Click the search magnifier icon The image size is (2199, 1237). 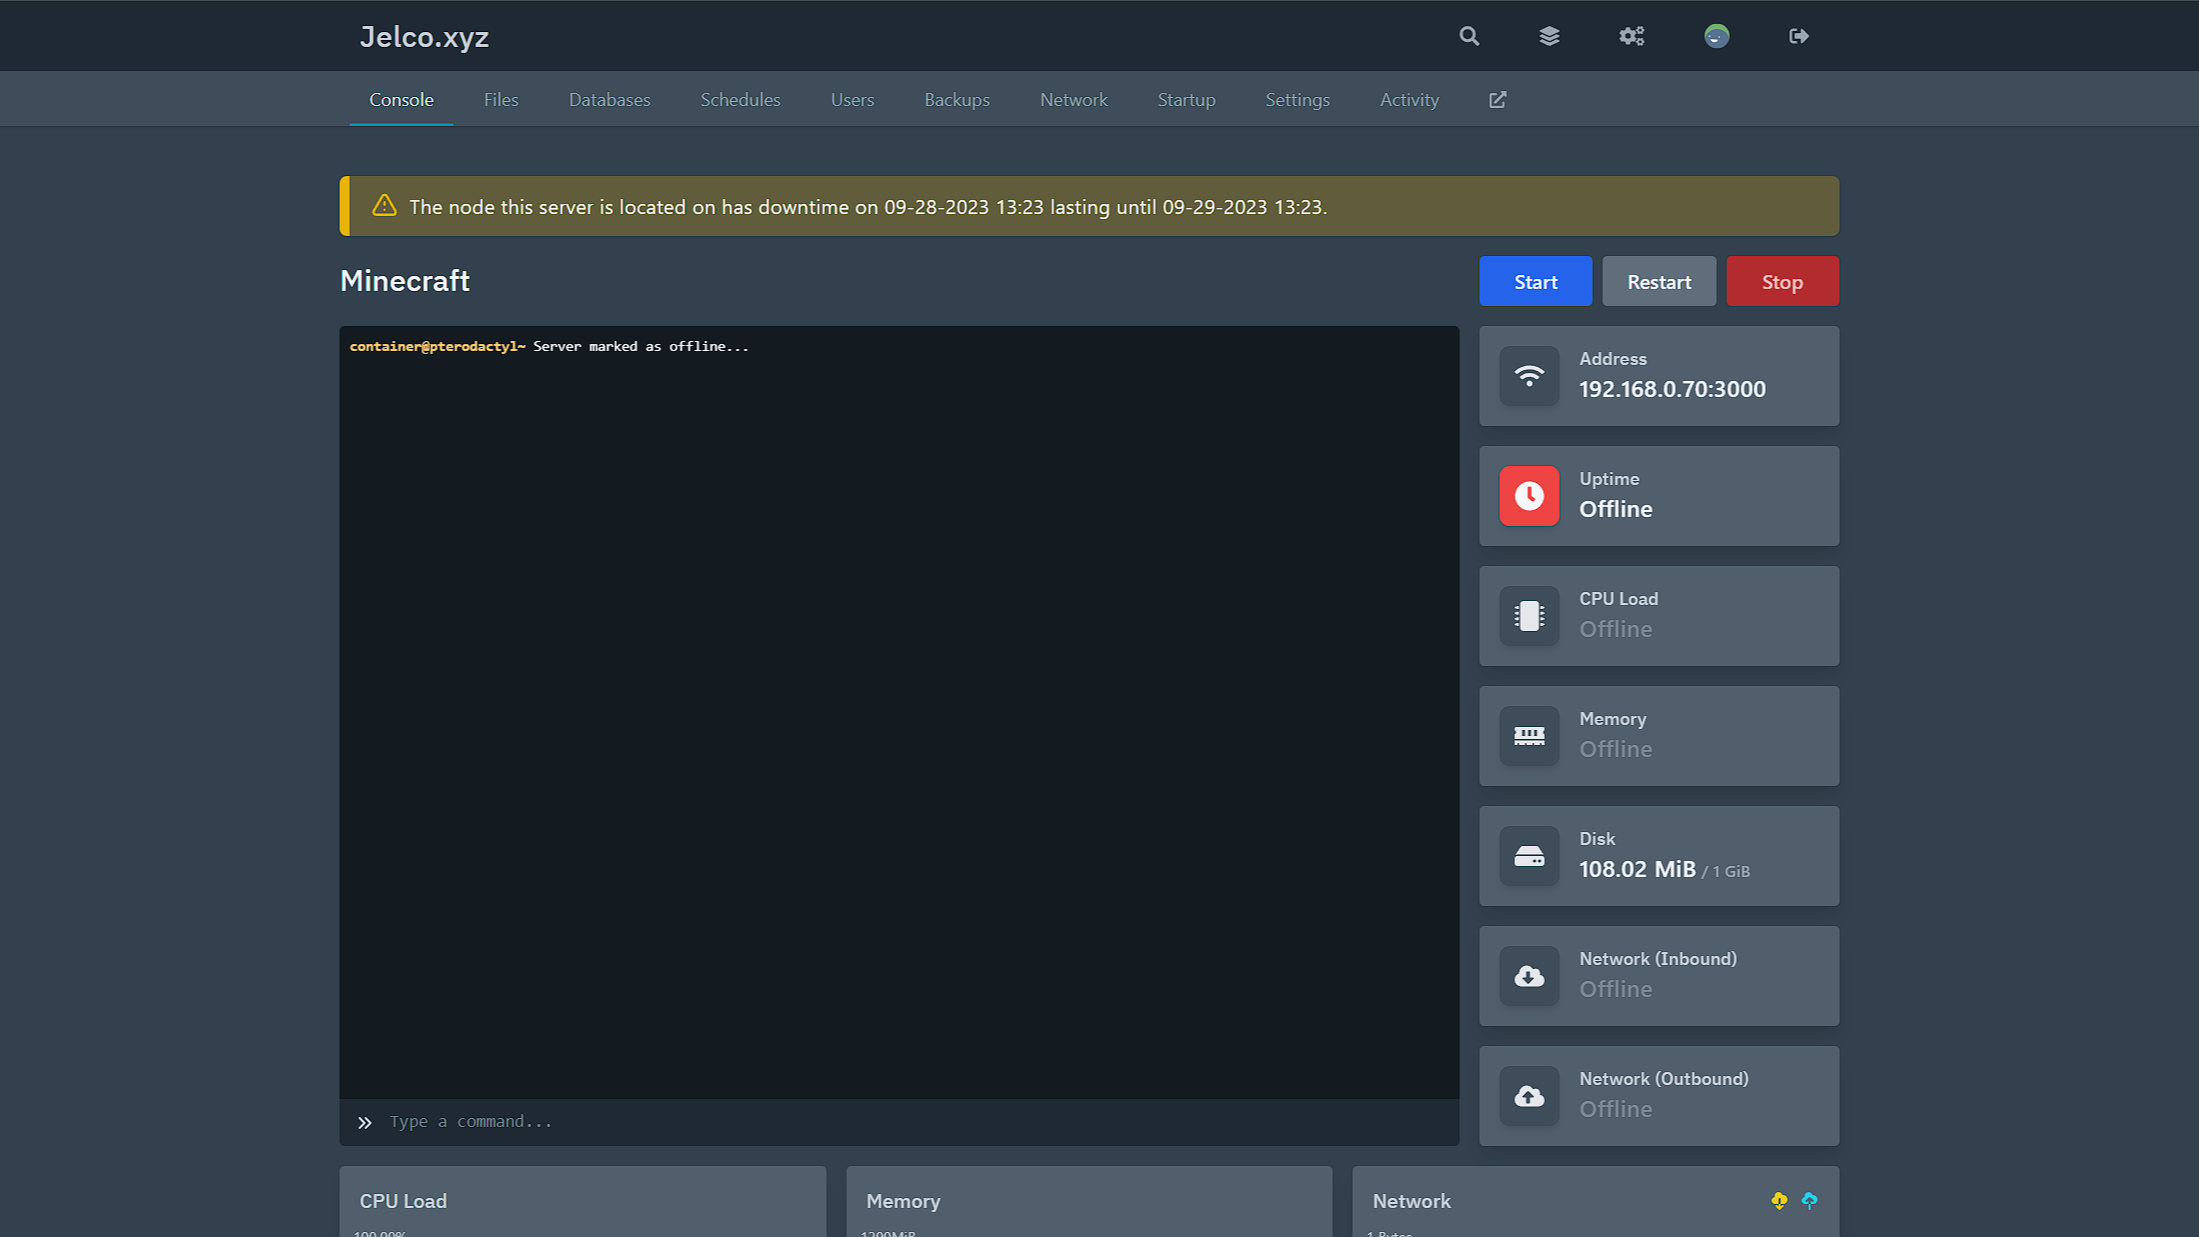(1468, 36)
